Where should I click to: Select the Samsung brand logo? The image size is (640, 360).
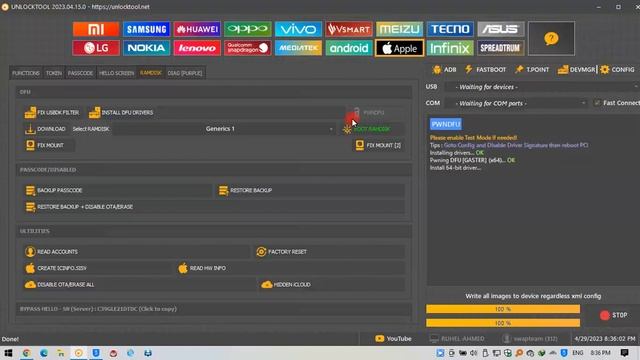[147, 29]
